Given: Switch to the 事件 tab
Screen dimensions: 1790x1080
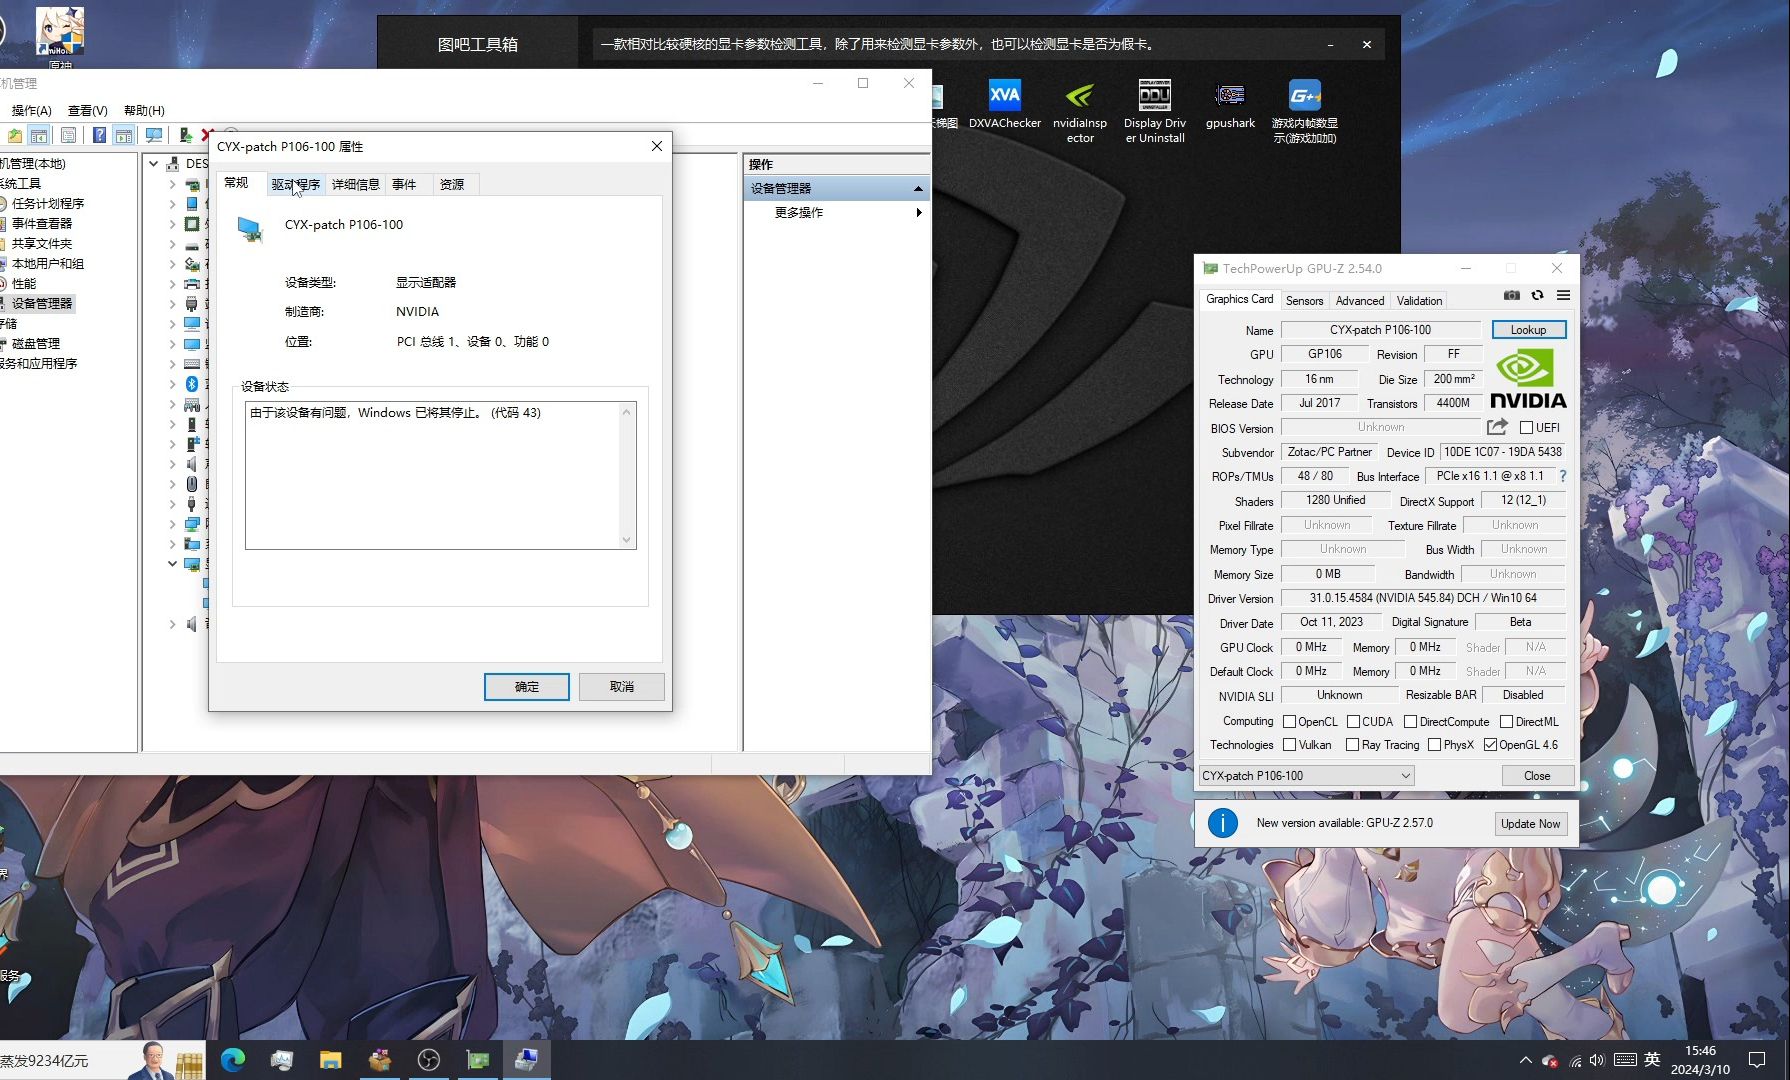Looking at the screenshot, I should point(404,184).
